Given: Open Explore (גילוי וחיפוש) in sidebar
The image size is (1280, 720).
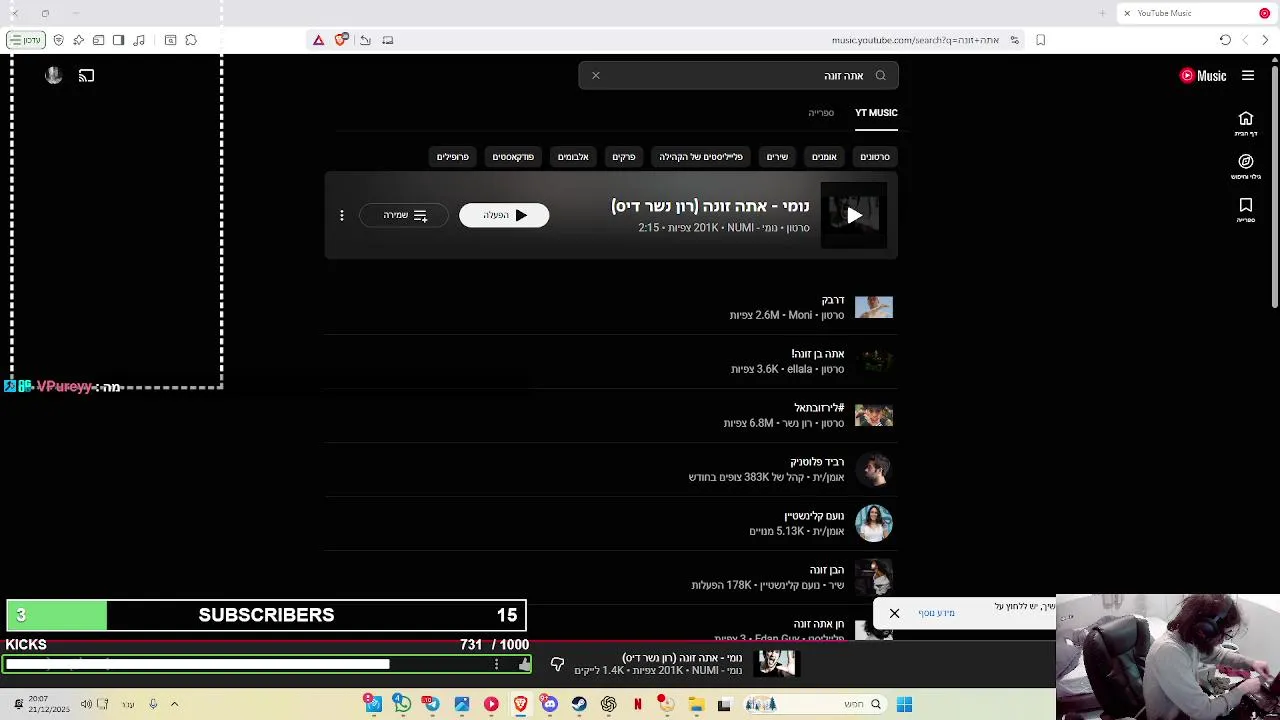Looking at the screenshot, I should [1246, 167].
